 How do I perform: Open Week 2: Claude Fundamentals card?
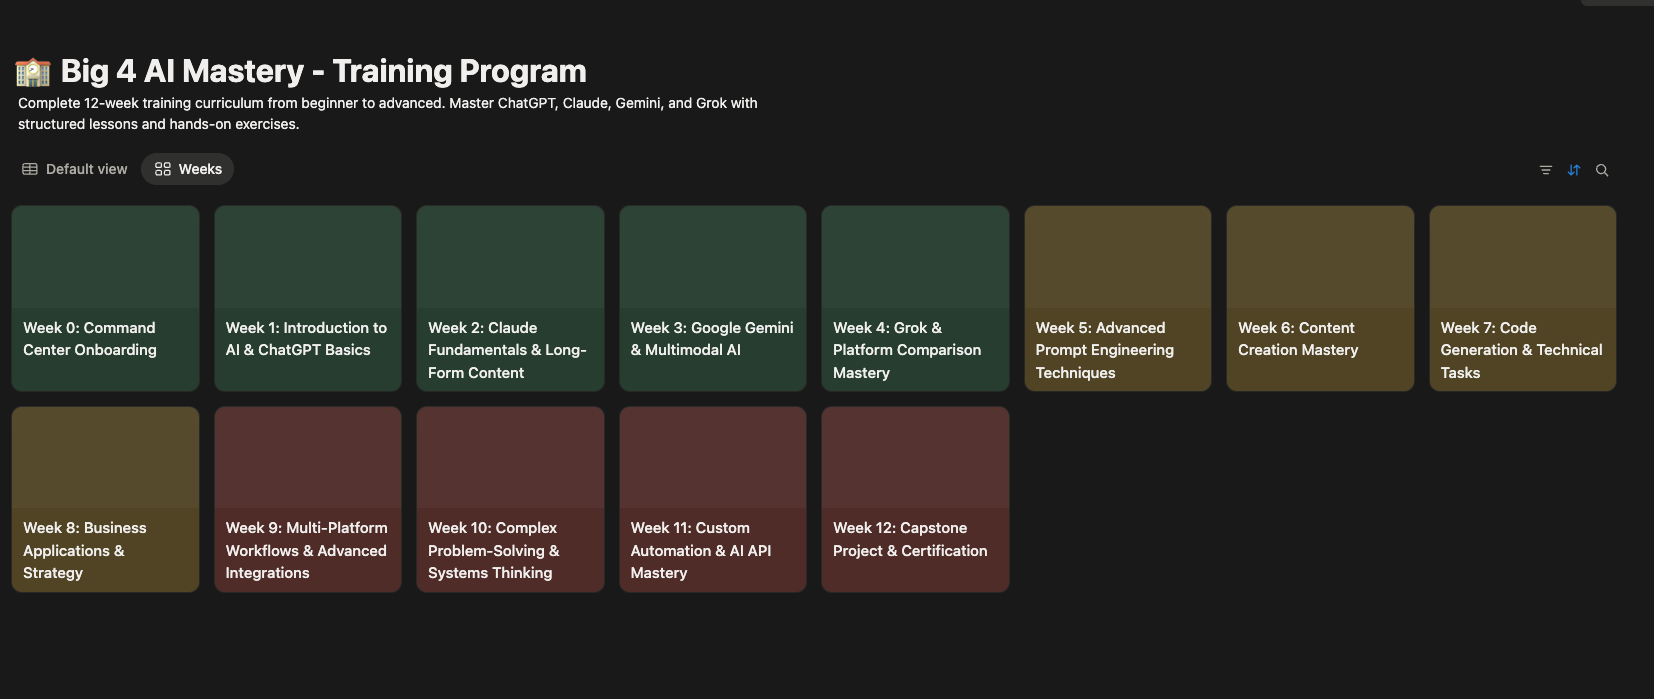(510, 298)
